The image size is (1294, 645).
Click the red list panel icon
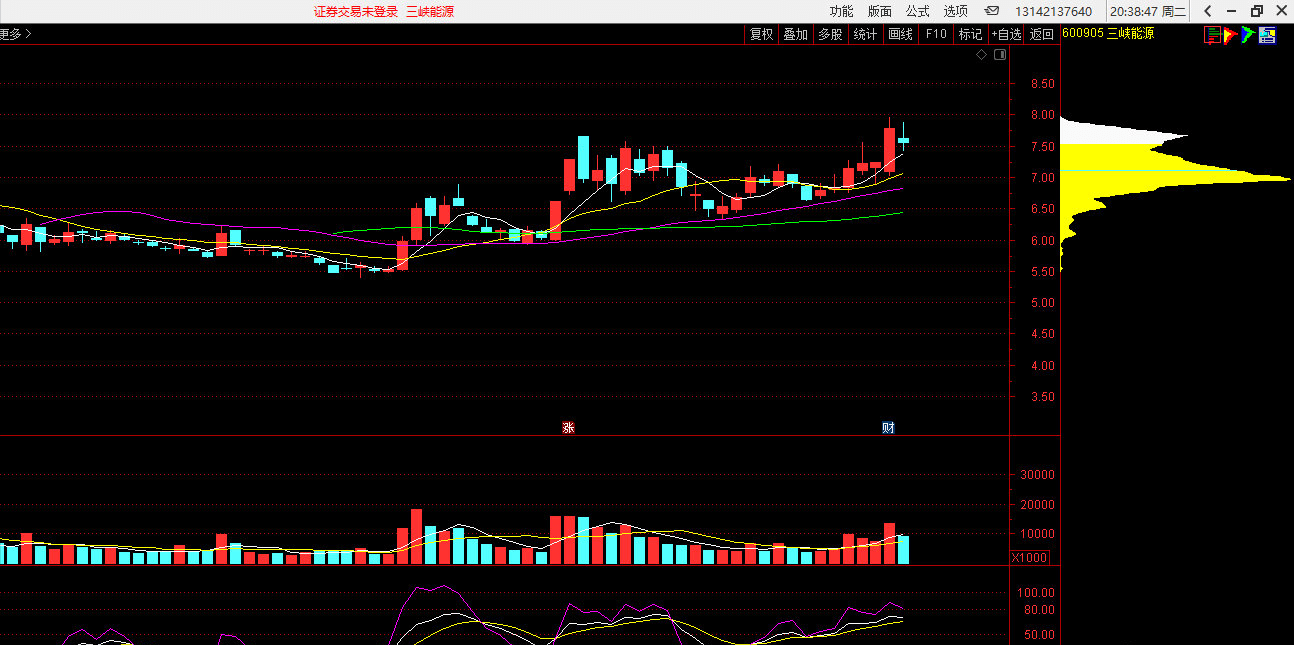point(1213,35)
